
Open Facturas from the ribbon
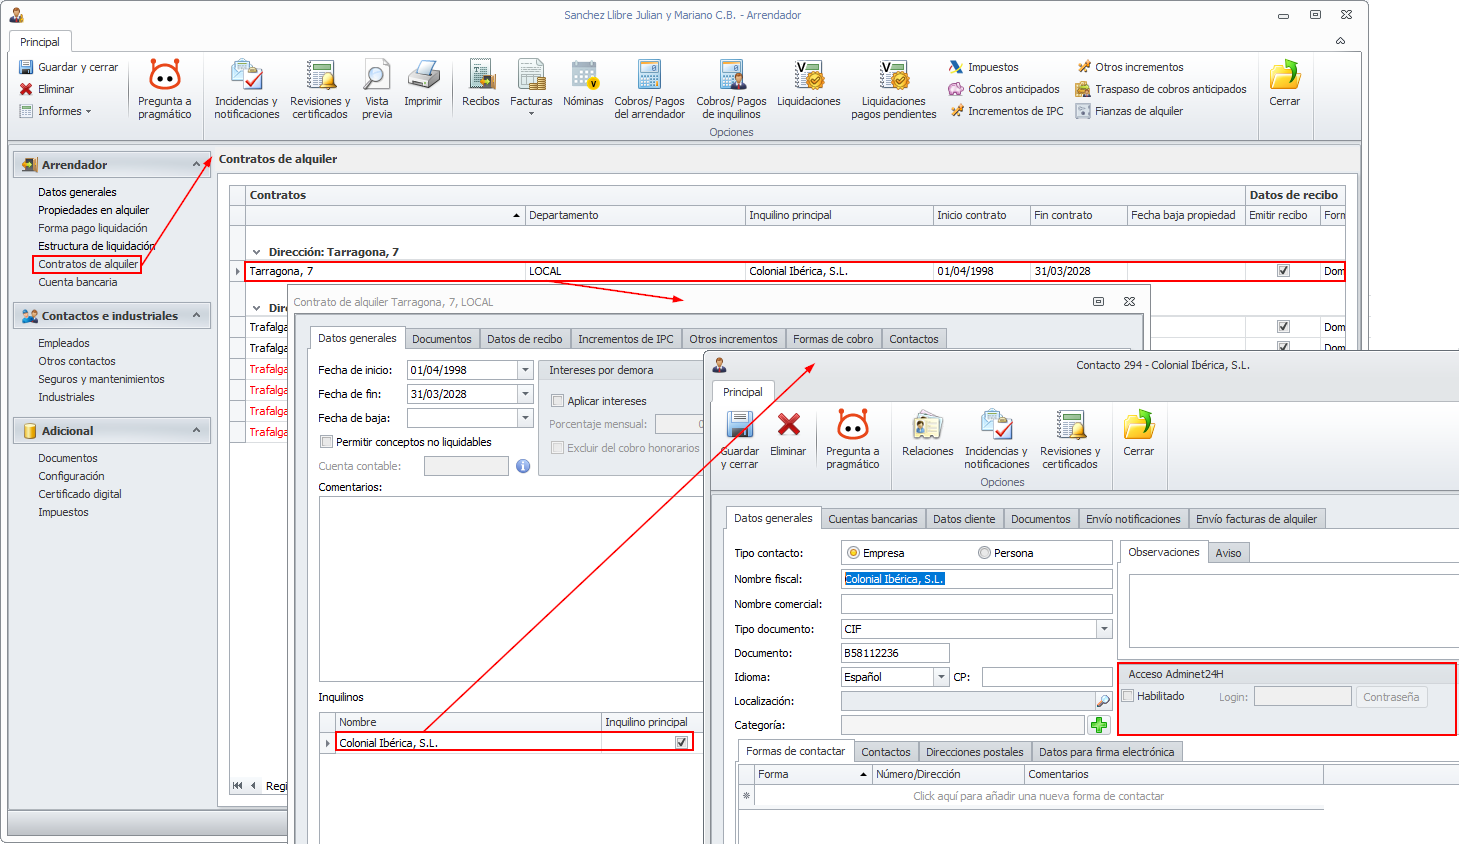[x=531, y=87]
